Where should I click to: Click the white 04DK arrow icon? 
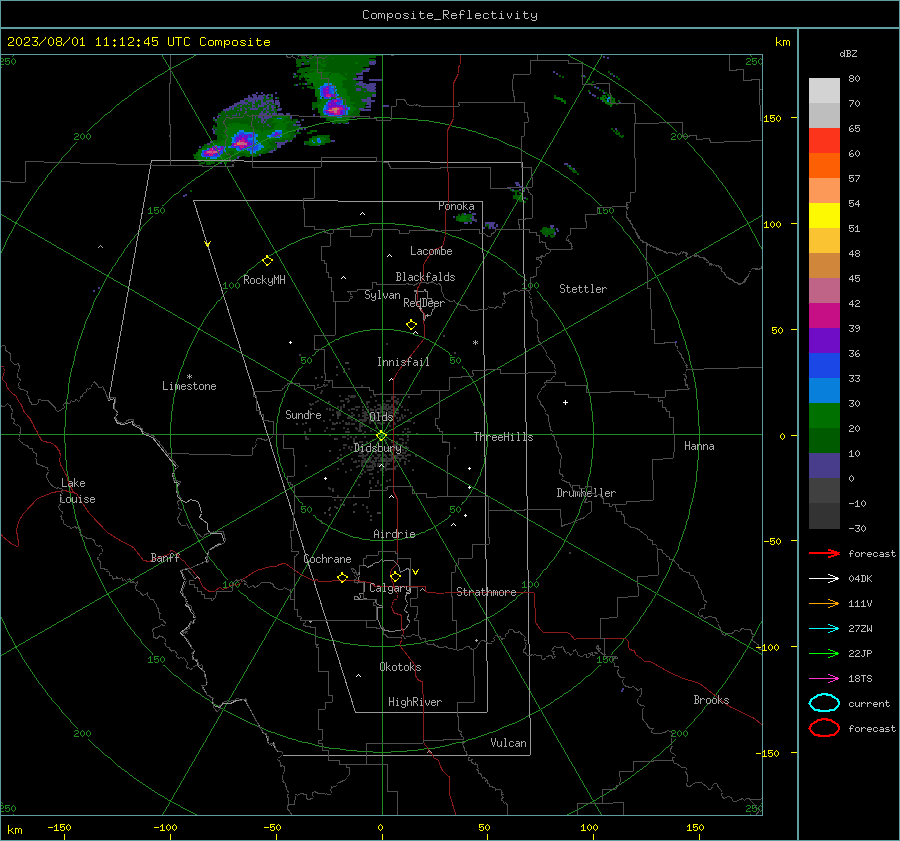coord(824,578)
